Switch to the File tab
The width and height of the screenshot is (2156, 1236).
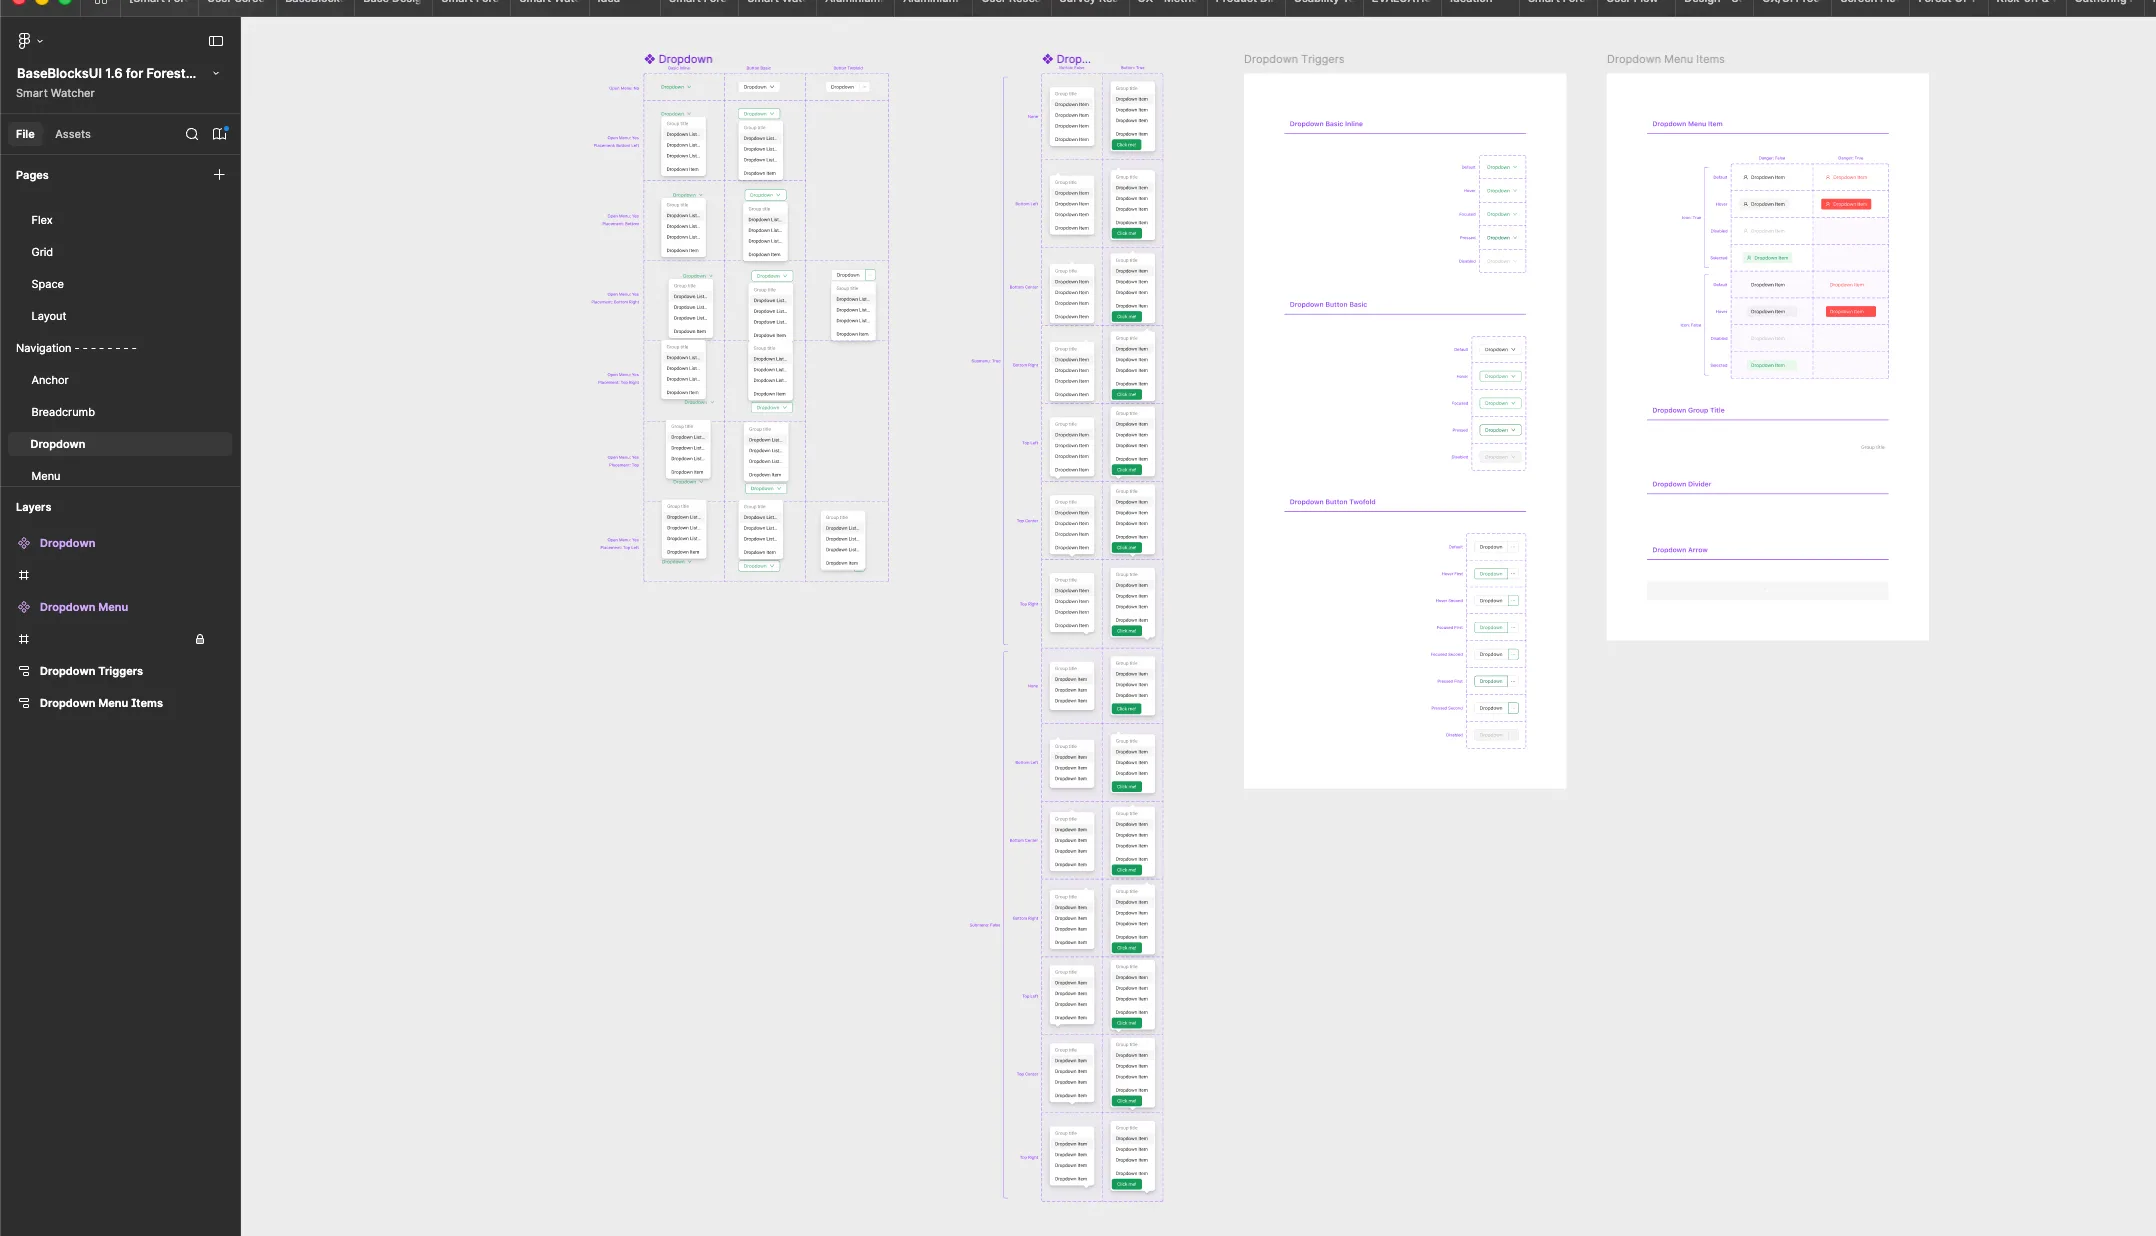point(25,134)
